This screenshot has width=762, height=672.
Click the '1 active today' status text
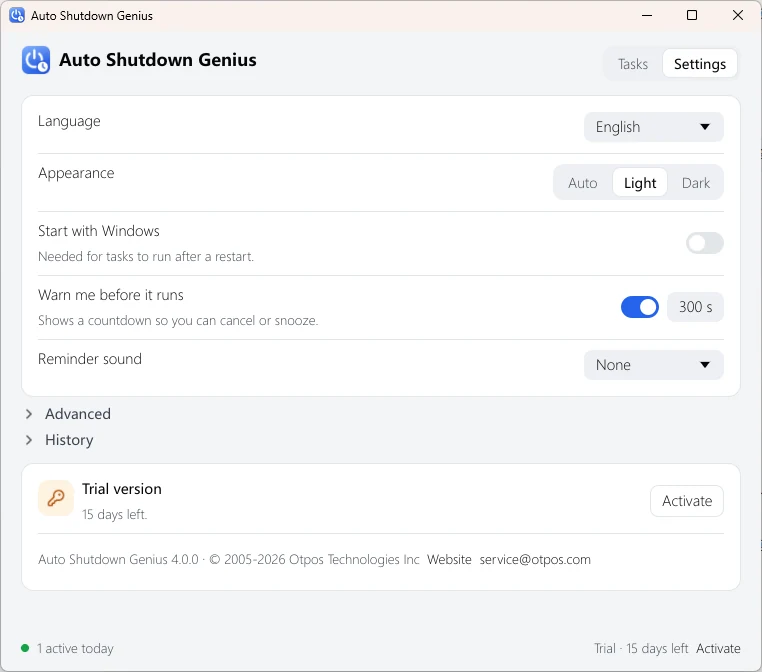click(x=75, y=648)
